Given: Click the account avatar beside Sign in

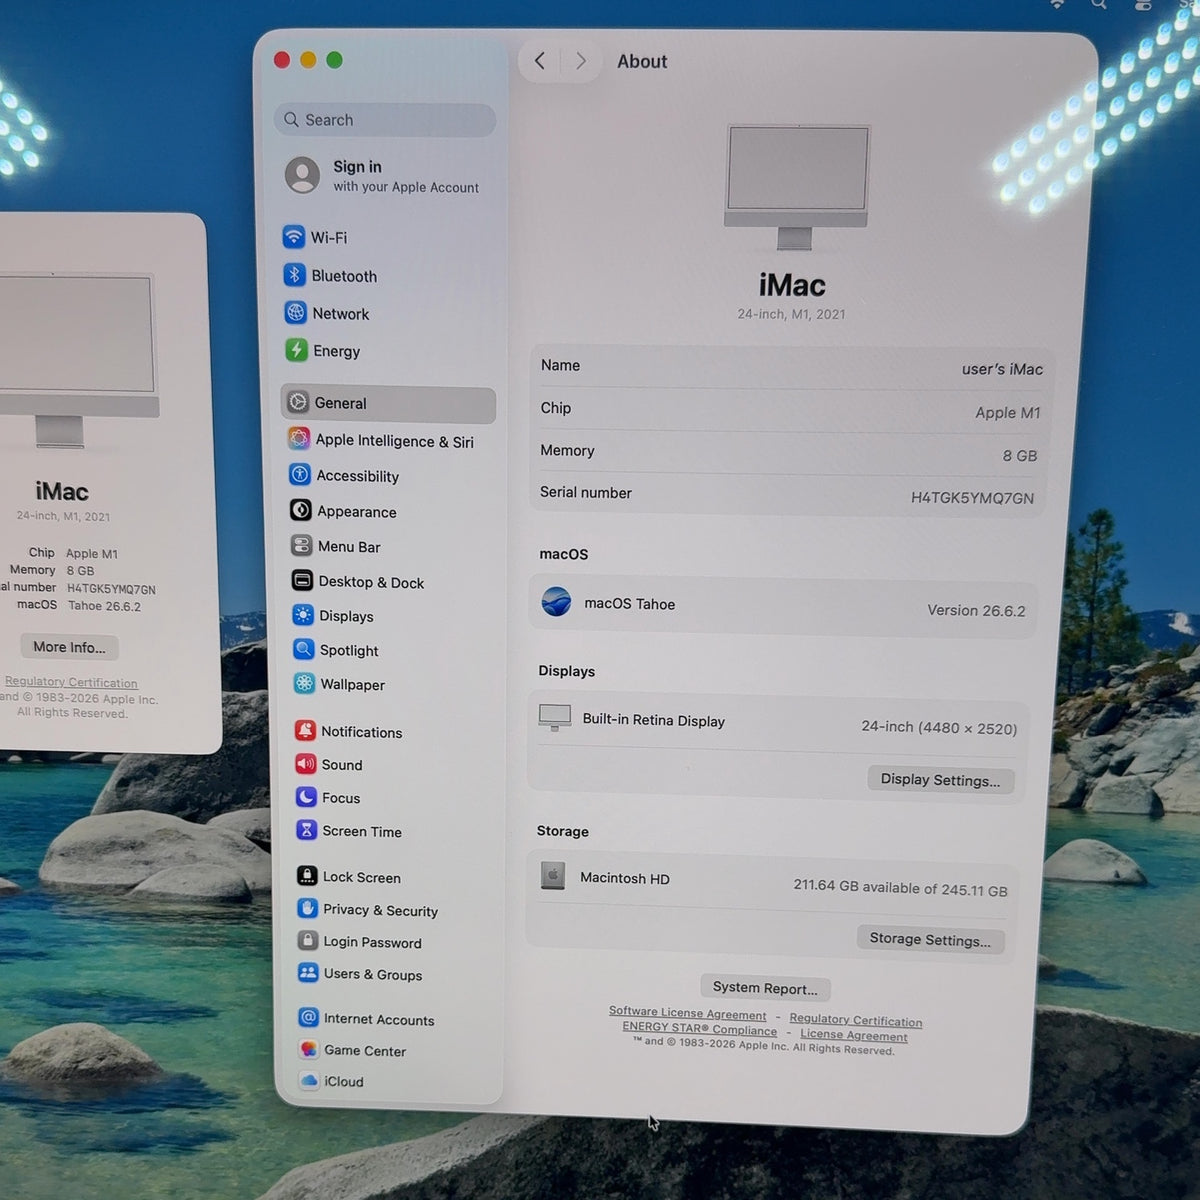Looking at the screenshot, I should point(302,174).
